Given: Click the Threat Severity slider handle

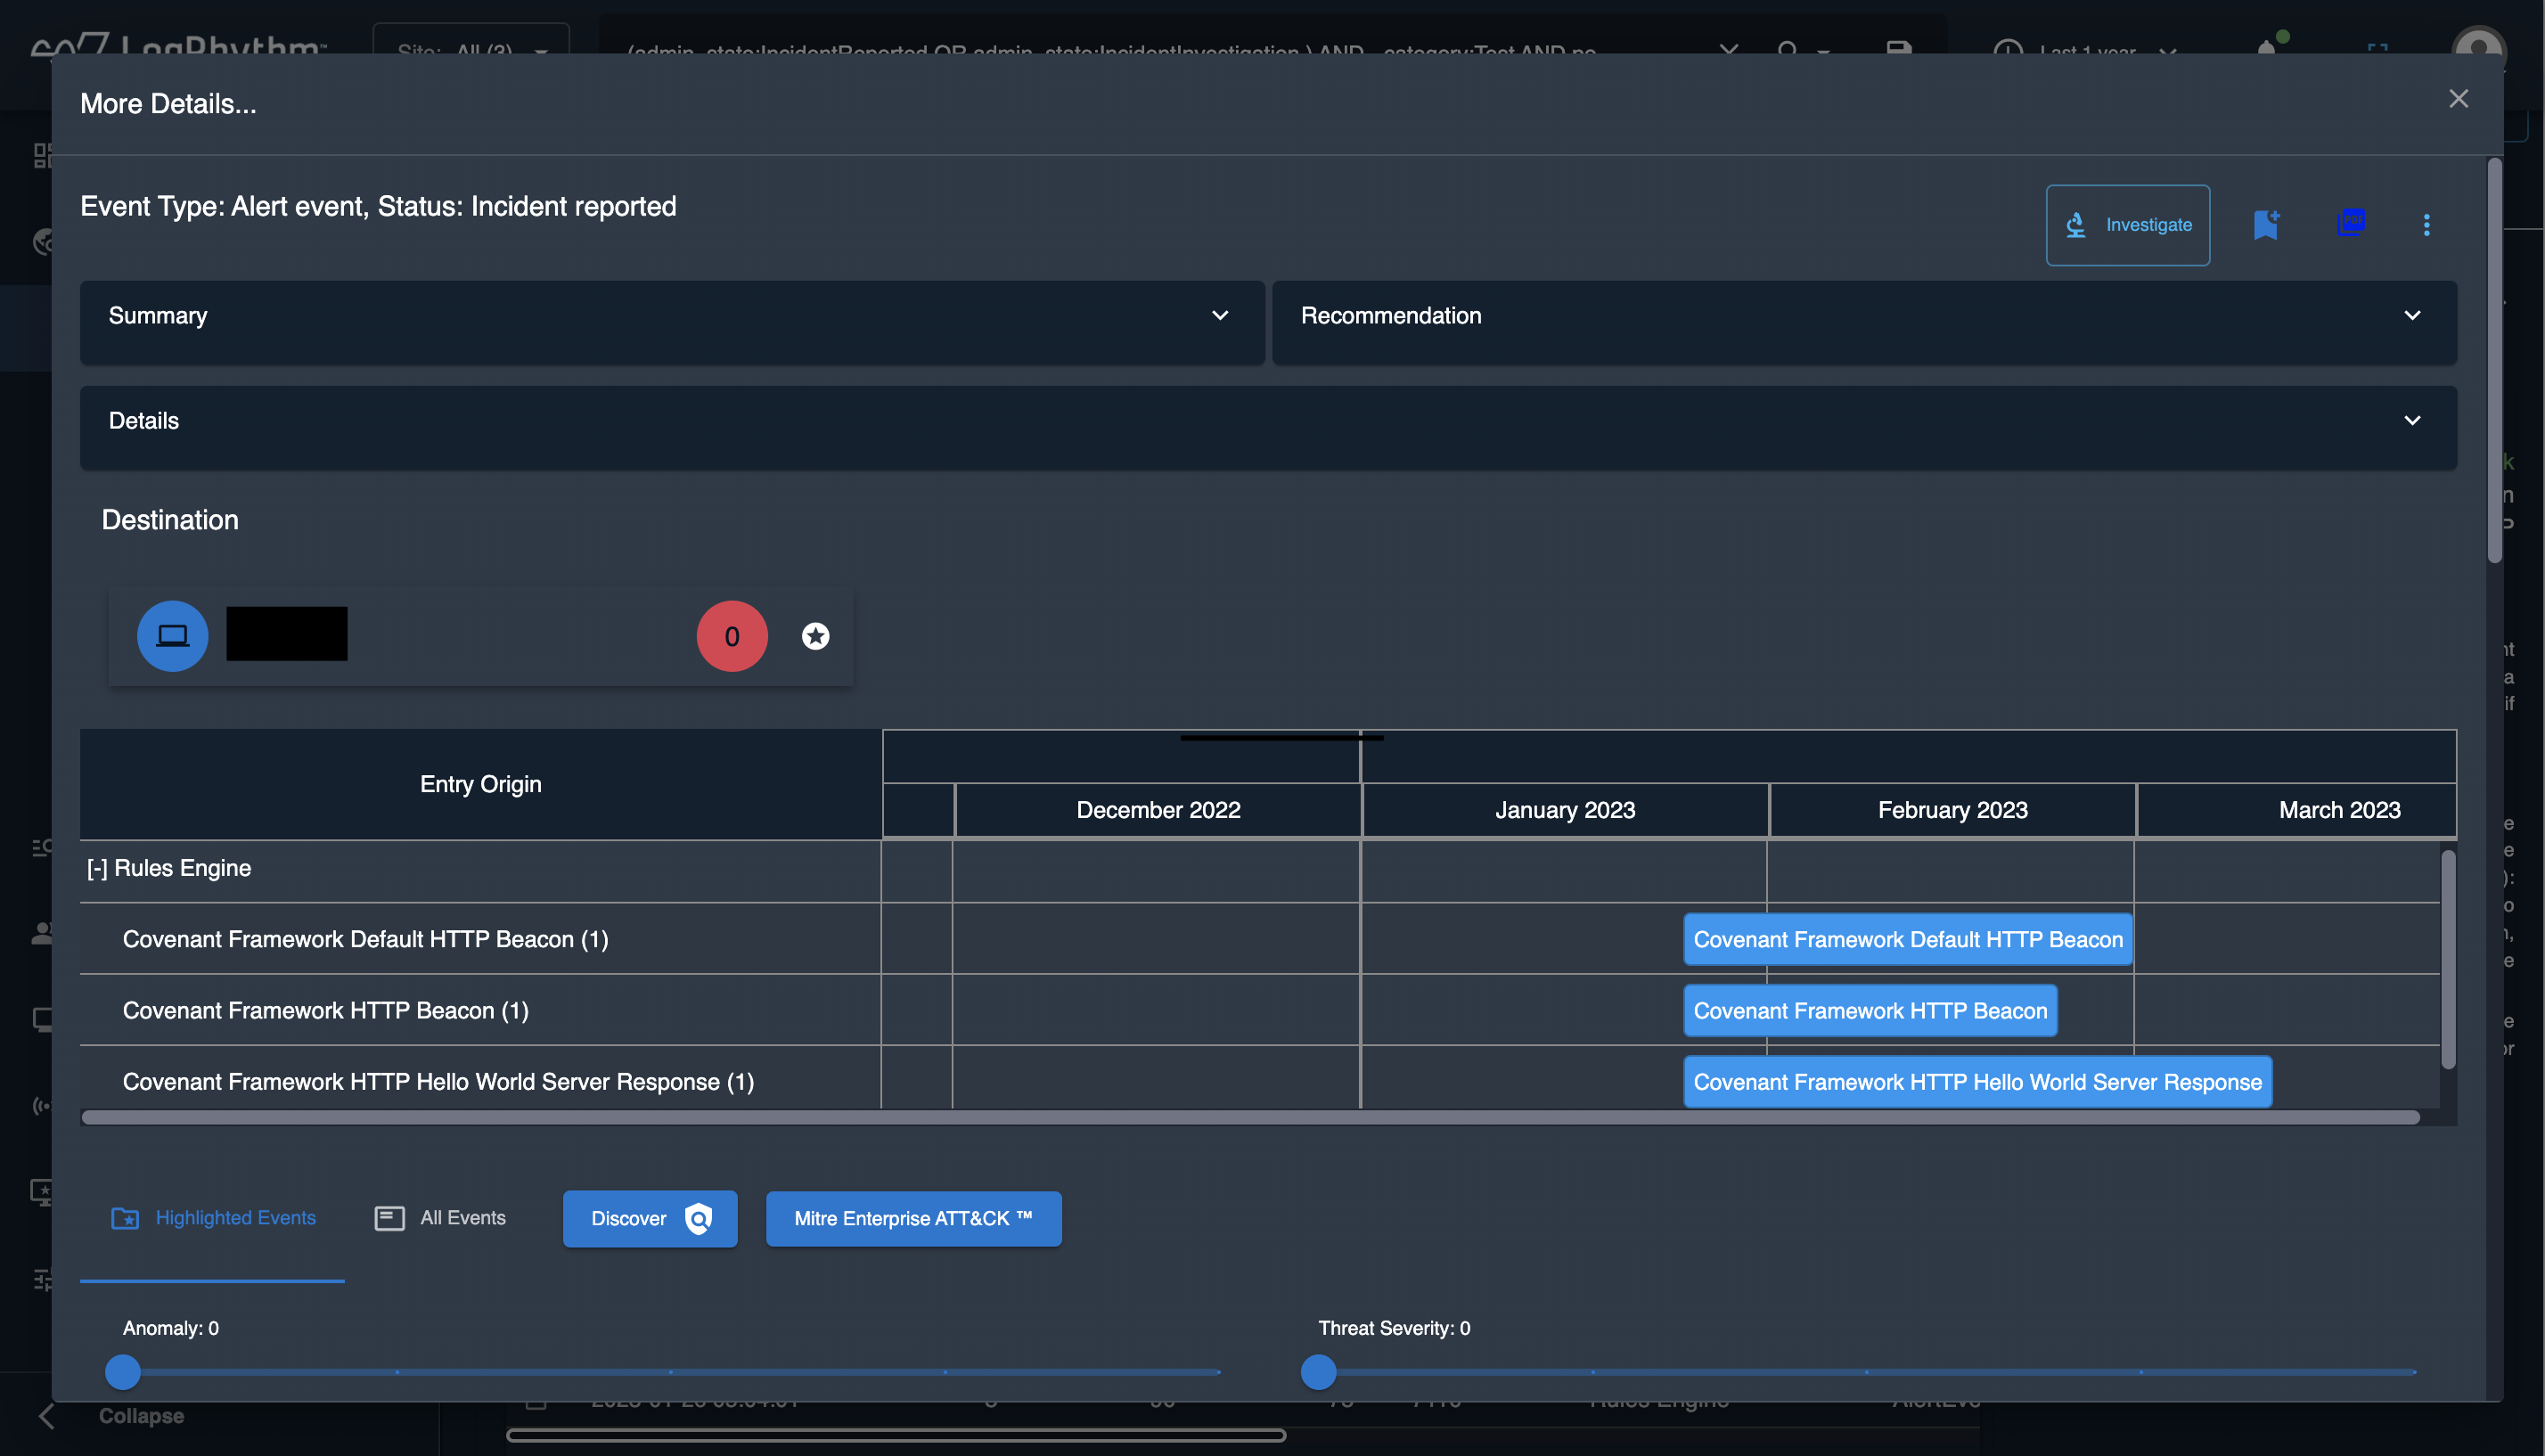Looking at the screenshot, I should coord(1318,1372).
